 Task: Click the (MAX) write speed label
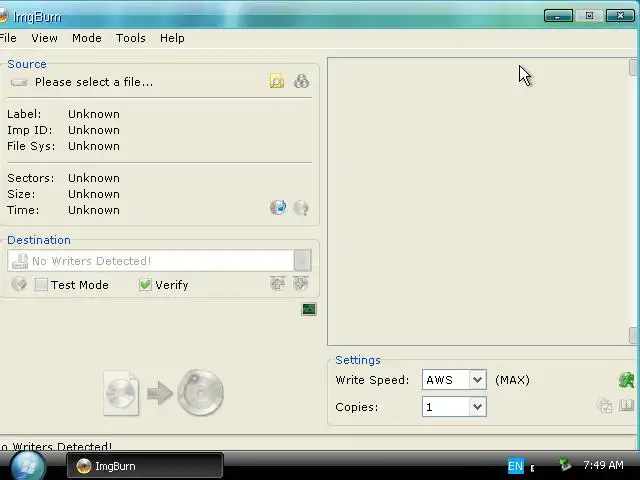(x=512, y=380)
